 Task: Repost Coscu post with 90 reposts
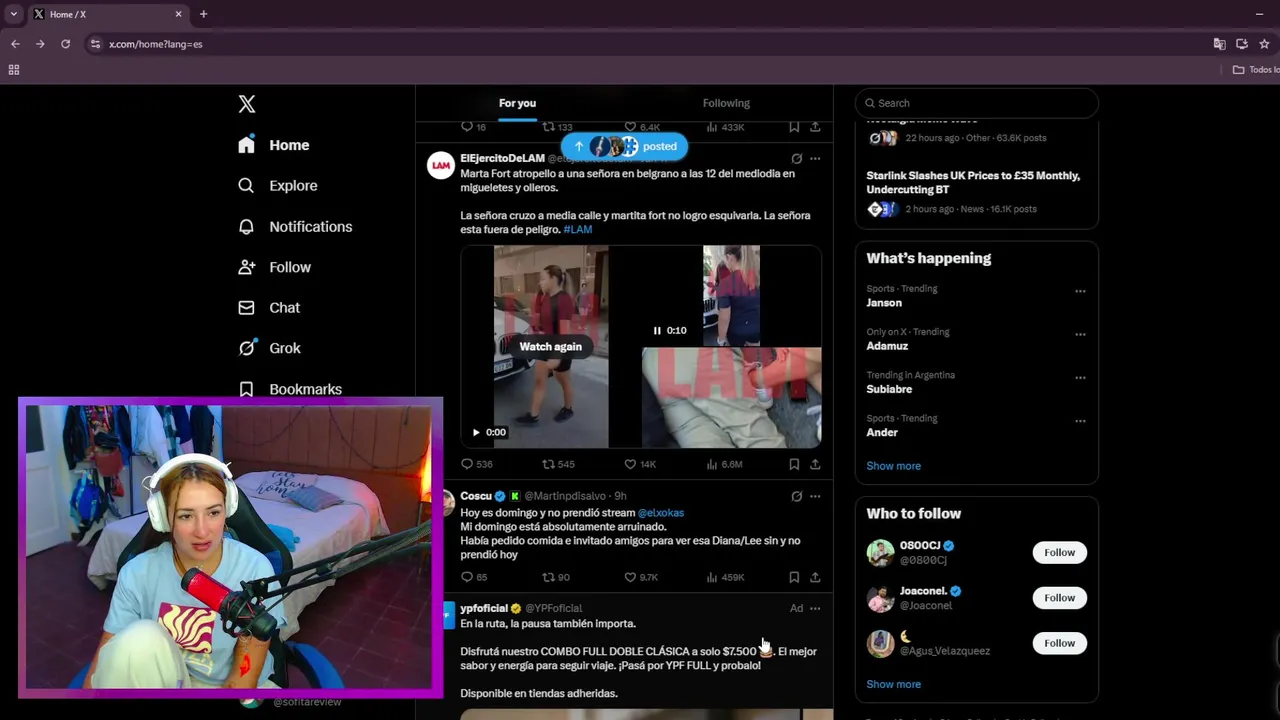(555, 577)
